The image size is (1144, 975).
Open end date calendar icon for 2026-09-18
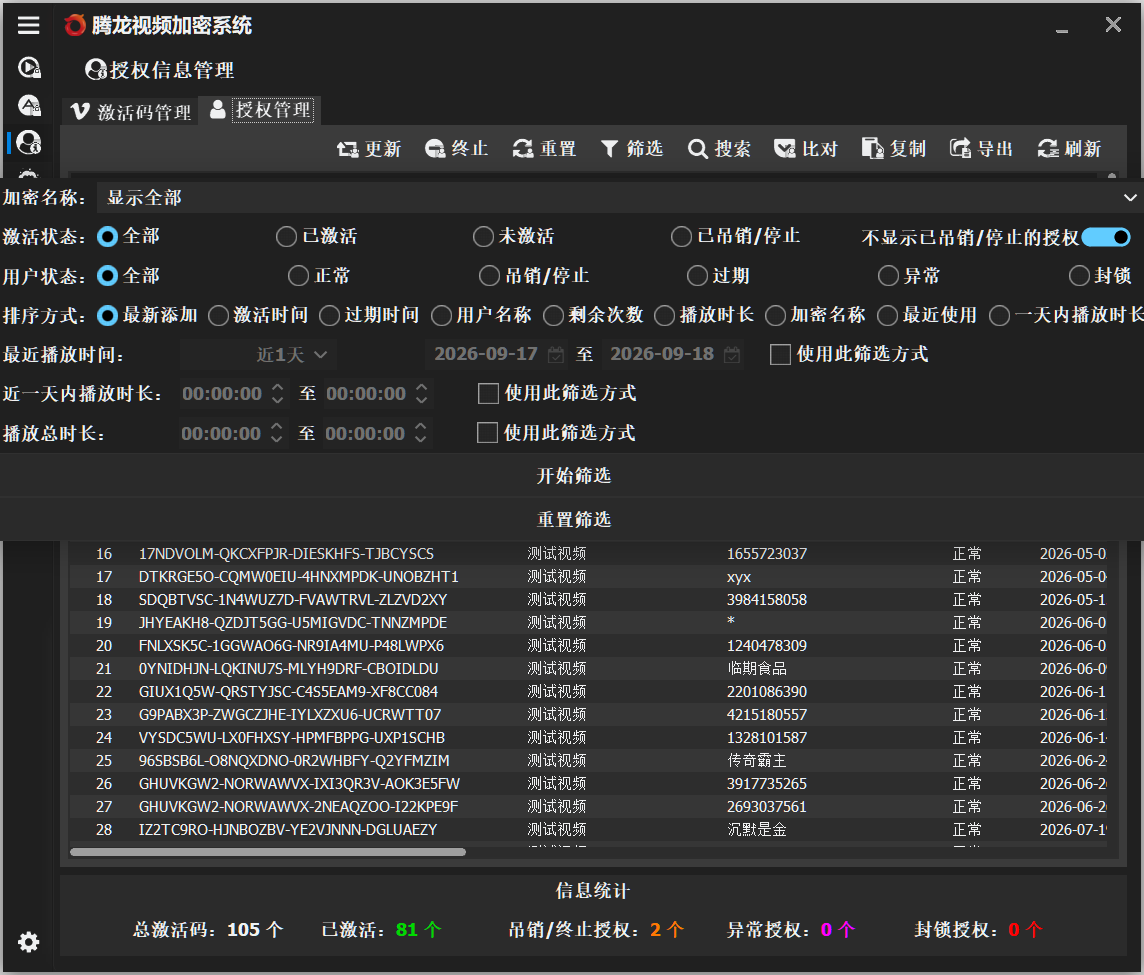(x=732, y=355)
